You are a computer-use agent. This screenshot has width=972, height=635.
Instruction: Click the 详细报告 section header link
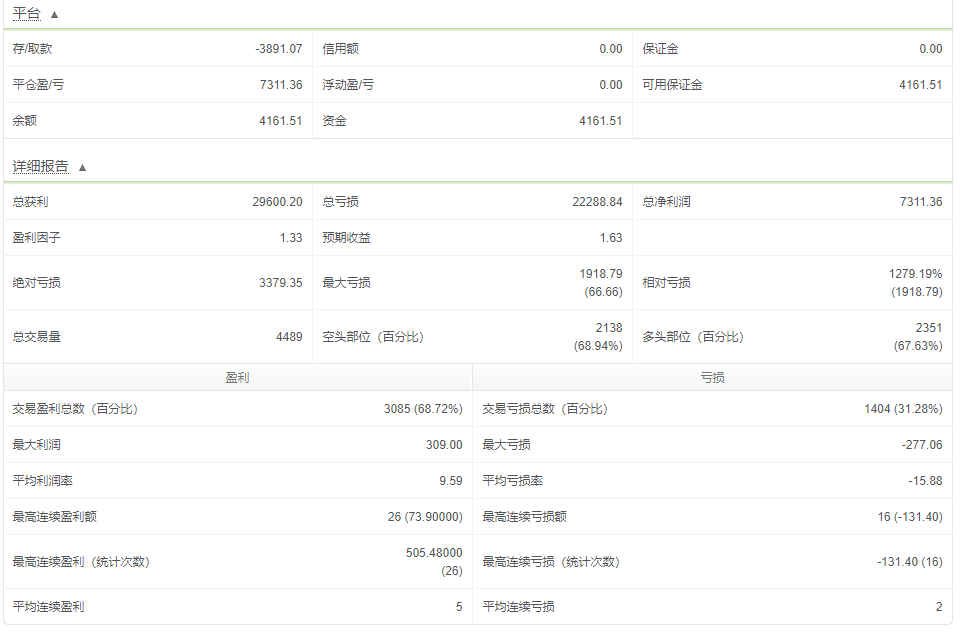(x=40, y=167)
